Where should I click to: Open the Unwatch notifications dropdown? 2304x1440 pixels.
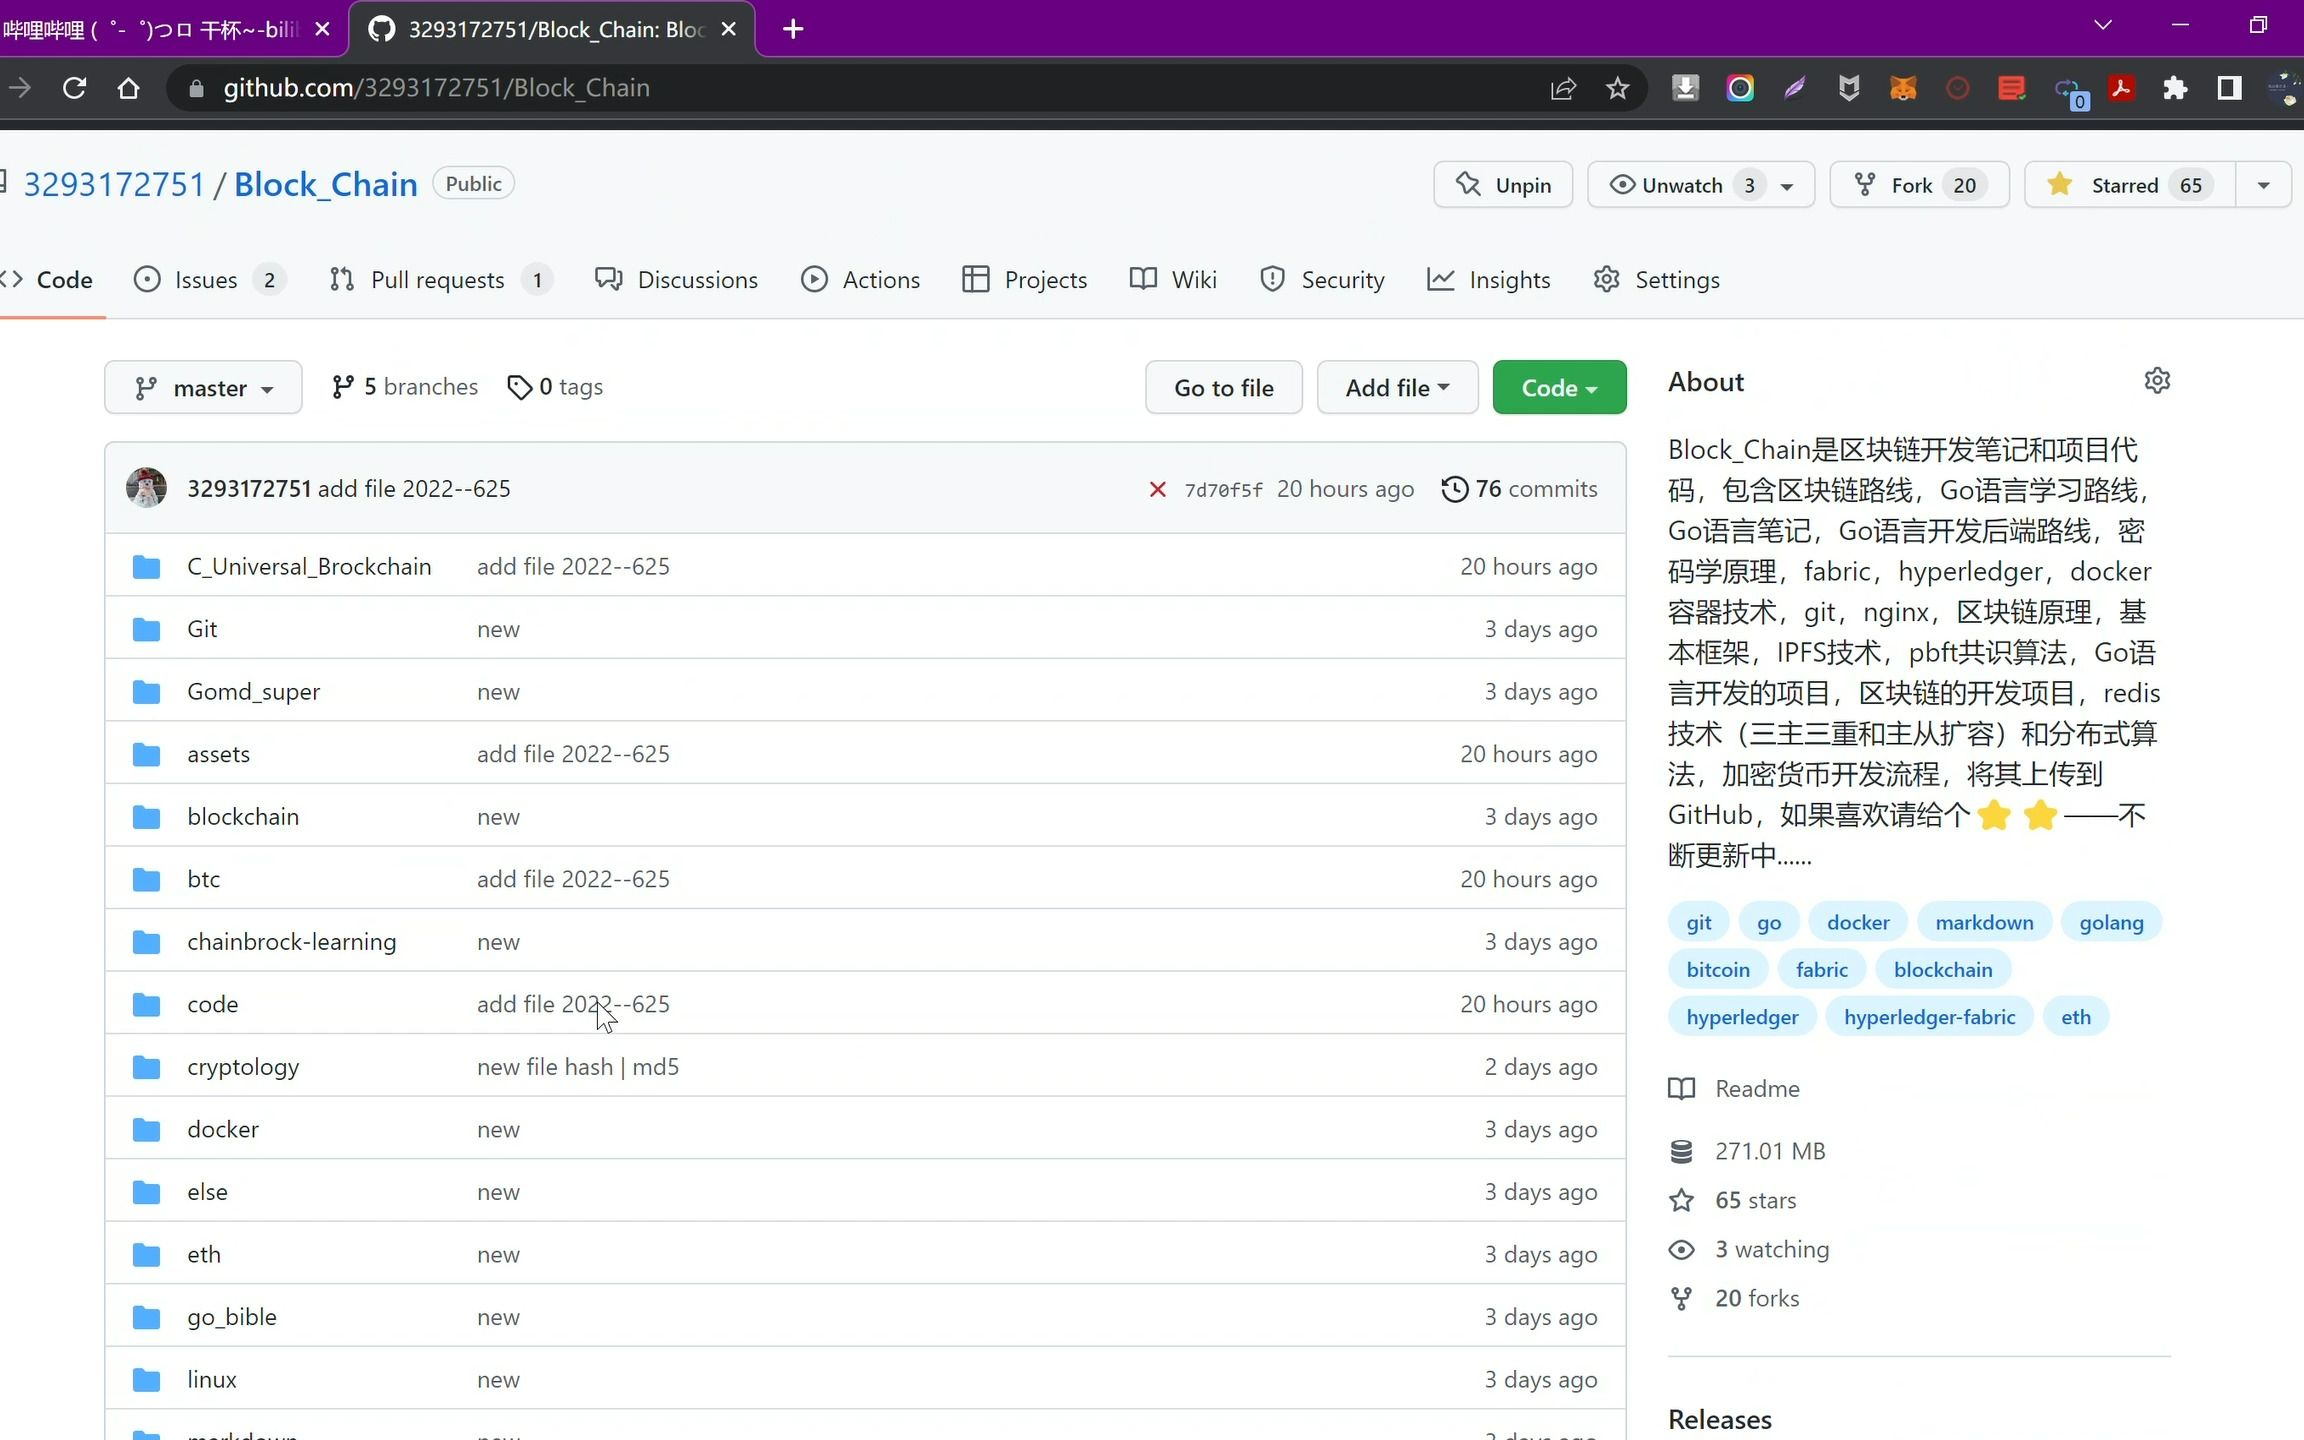(x=1701, y=185)
